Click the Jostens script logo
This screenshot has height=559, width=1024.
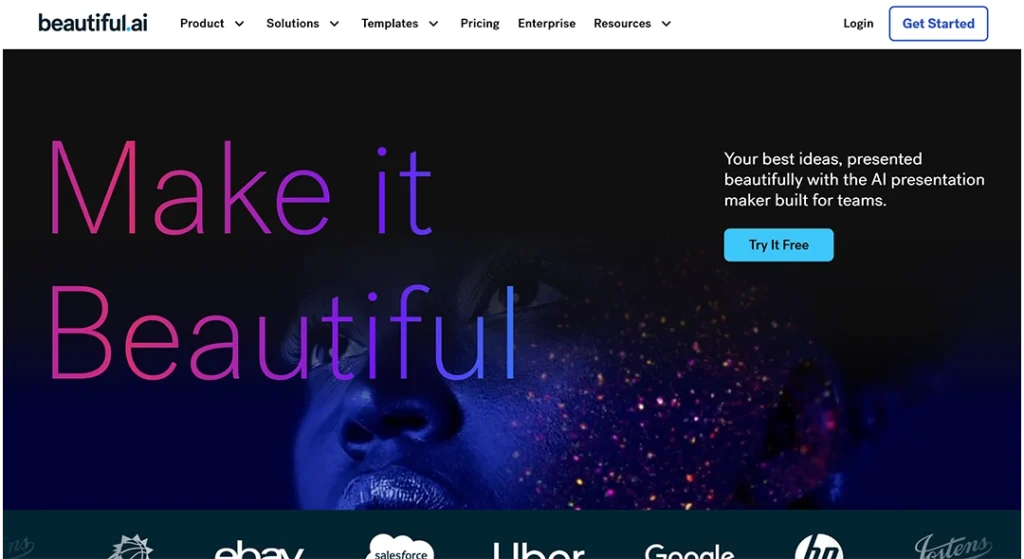click(x=953, y=547)
